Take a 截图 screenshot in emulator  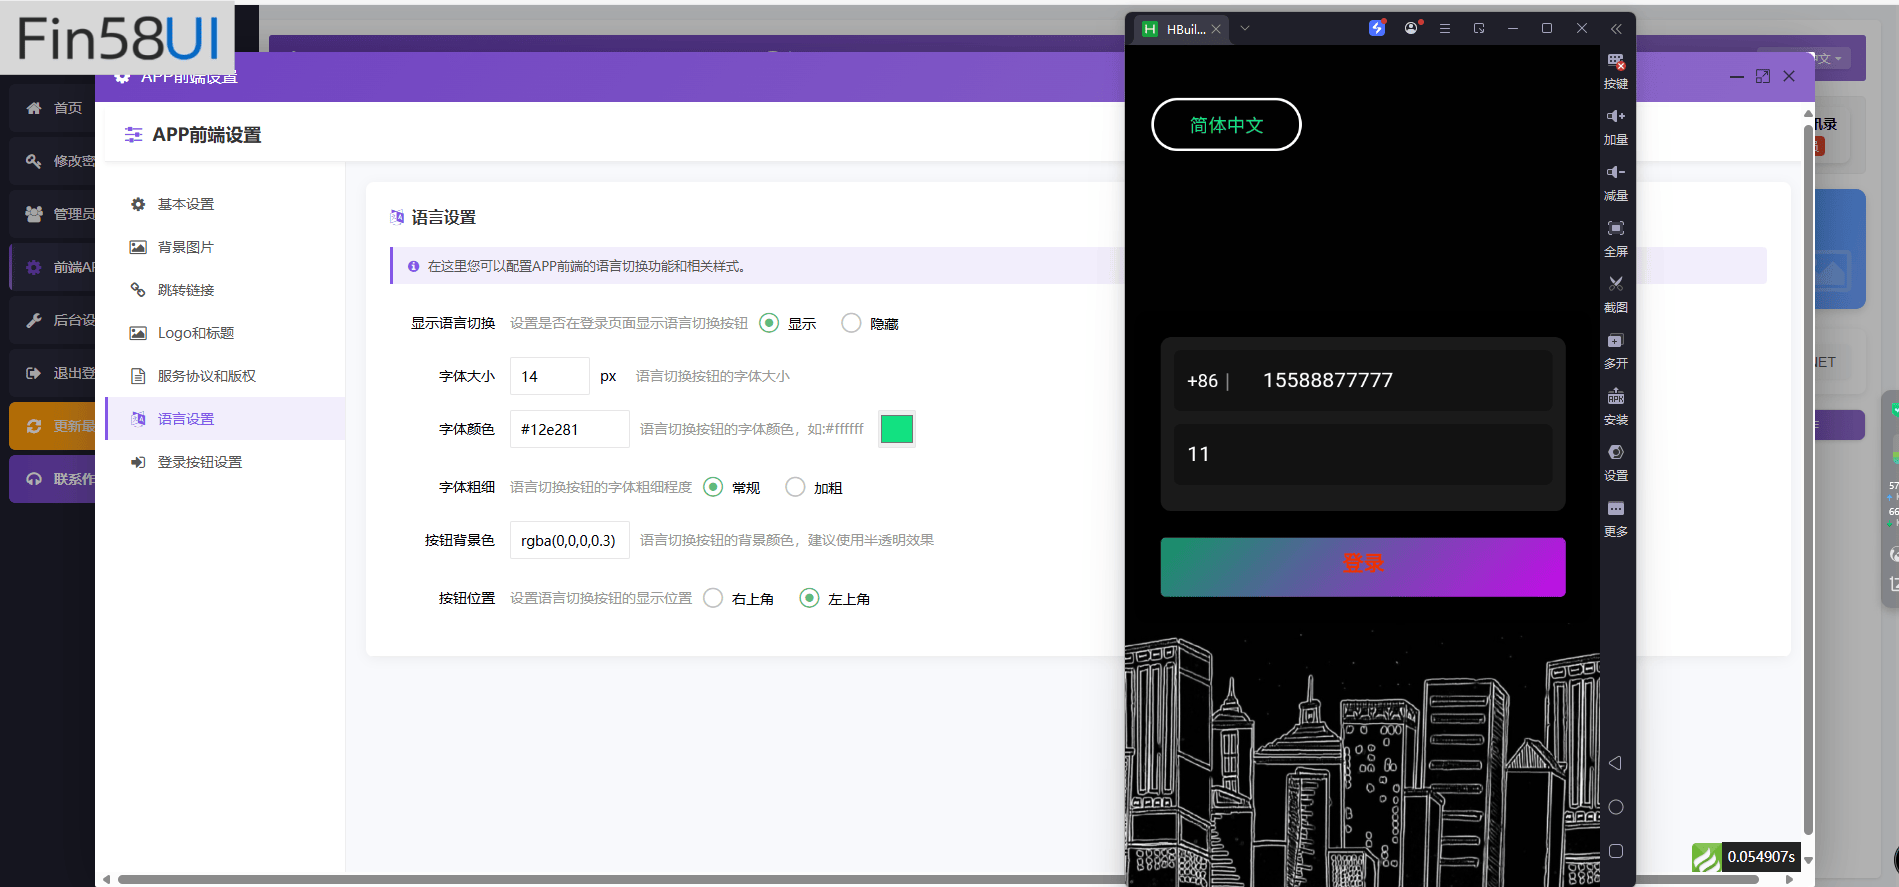[x=1615, y=295]
